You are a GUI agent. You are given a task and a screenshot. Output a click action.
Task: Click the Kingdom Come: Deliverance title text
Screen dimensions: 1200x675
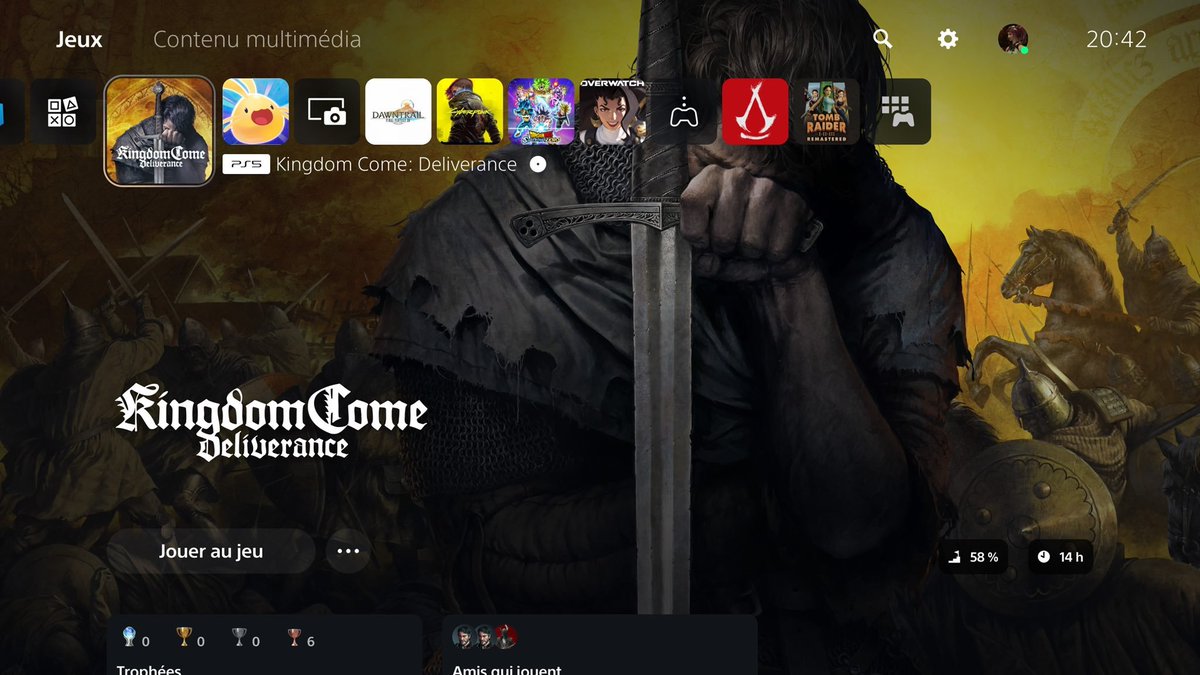[396, 164]
